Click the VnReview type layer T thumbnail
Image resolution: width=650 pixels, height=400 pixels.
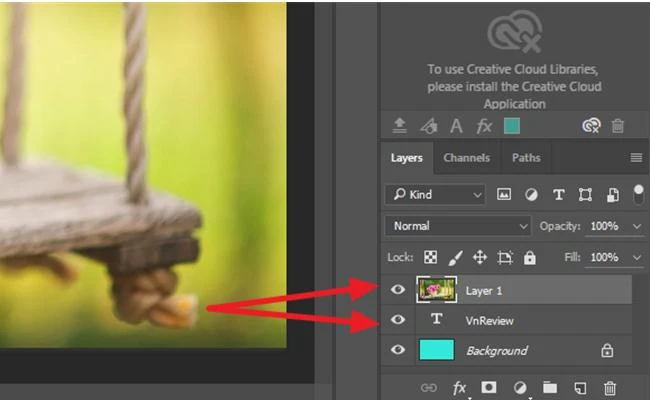436,319
